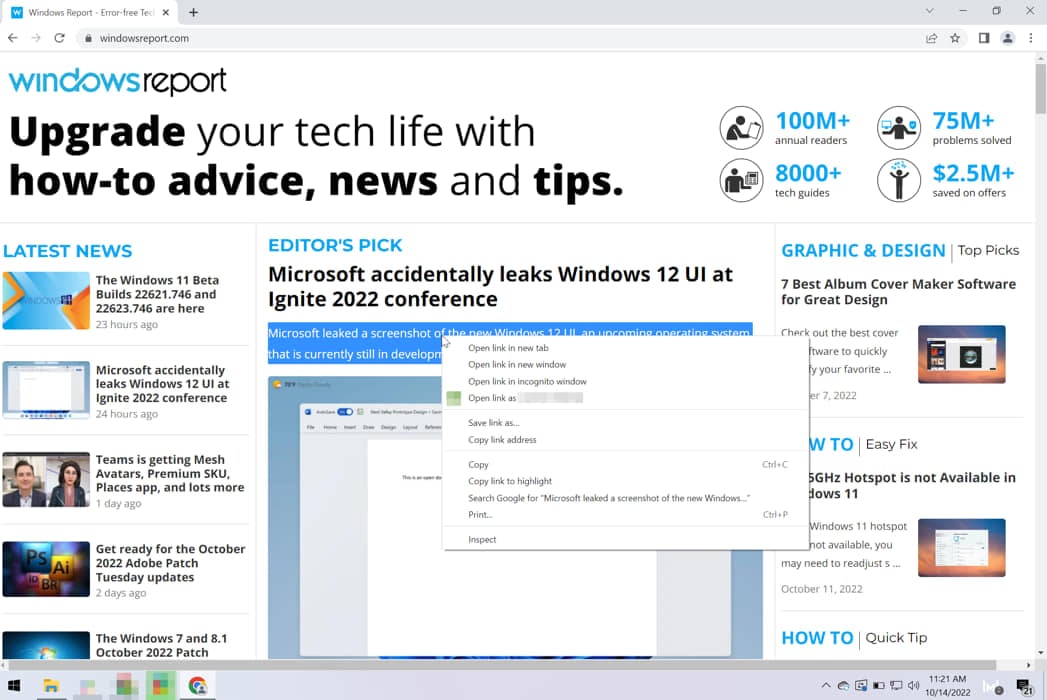Click the volume speaker tray icon
Viewport: 1047px width, 700px height.
(x=913, y=685)
